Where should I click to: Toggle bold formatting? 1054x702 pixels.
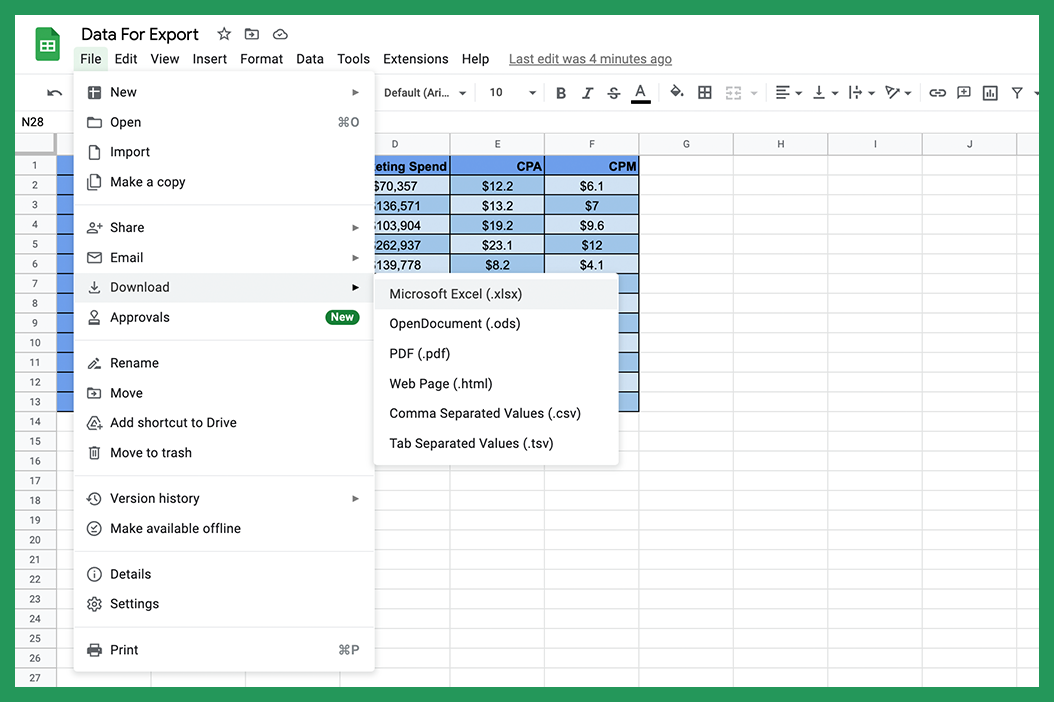[x=561, y=92]
